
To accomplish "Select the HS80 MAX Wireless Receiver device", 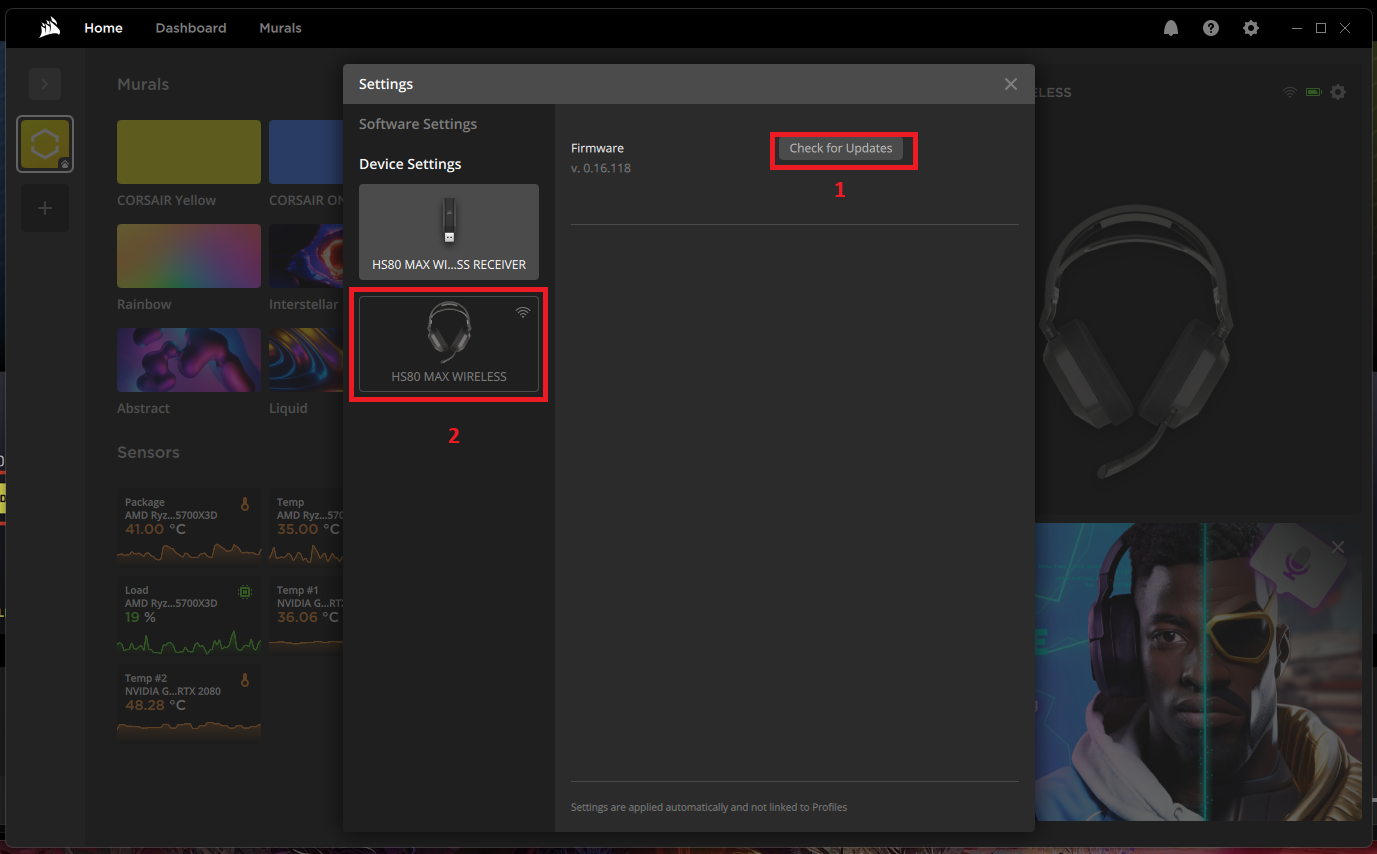I will (449, 231).
